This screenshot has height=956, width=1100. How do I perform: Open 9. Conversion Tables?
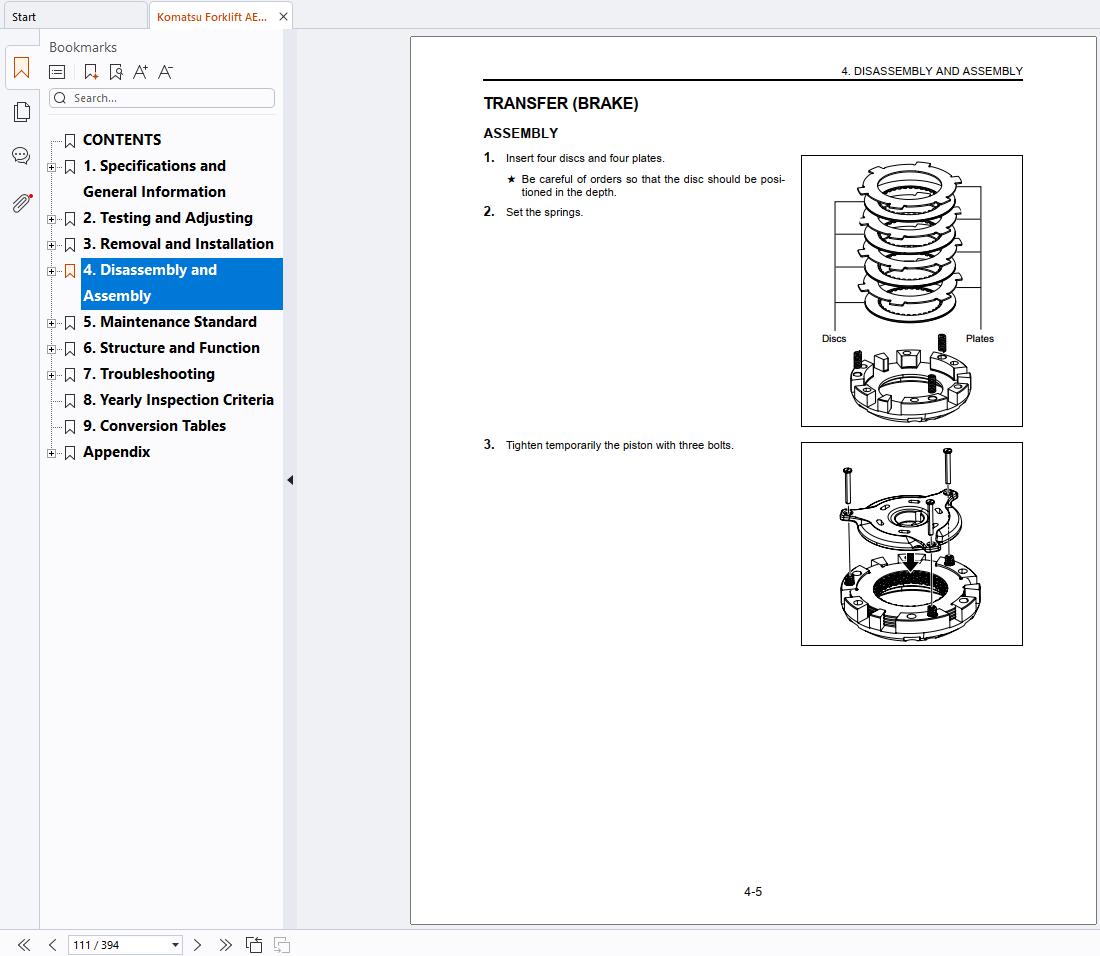154,425
